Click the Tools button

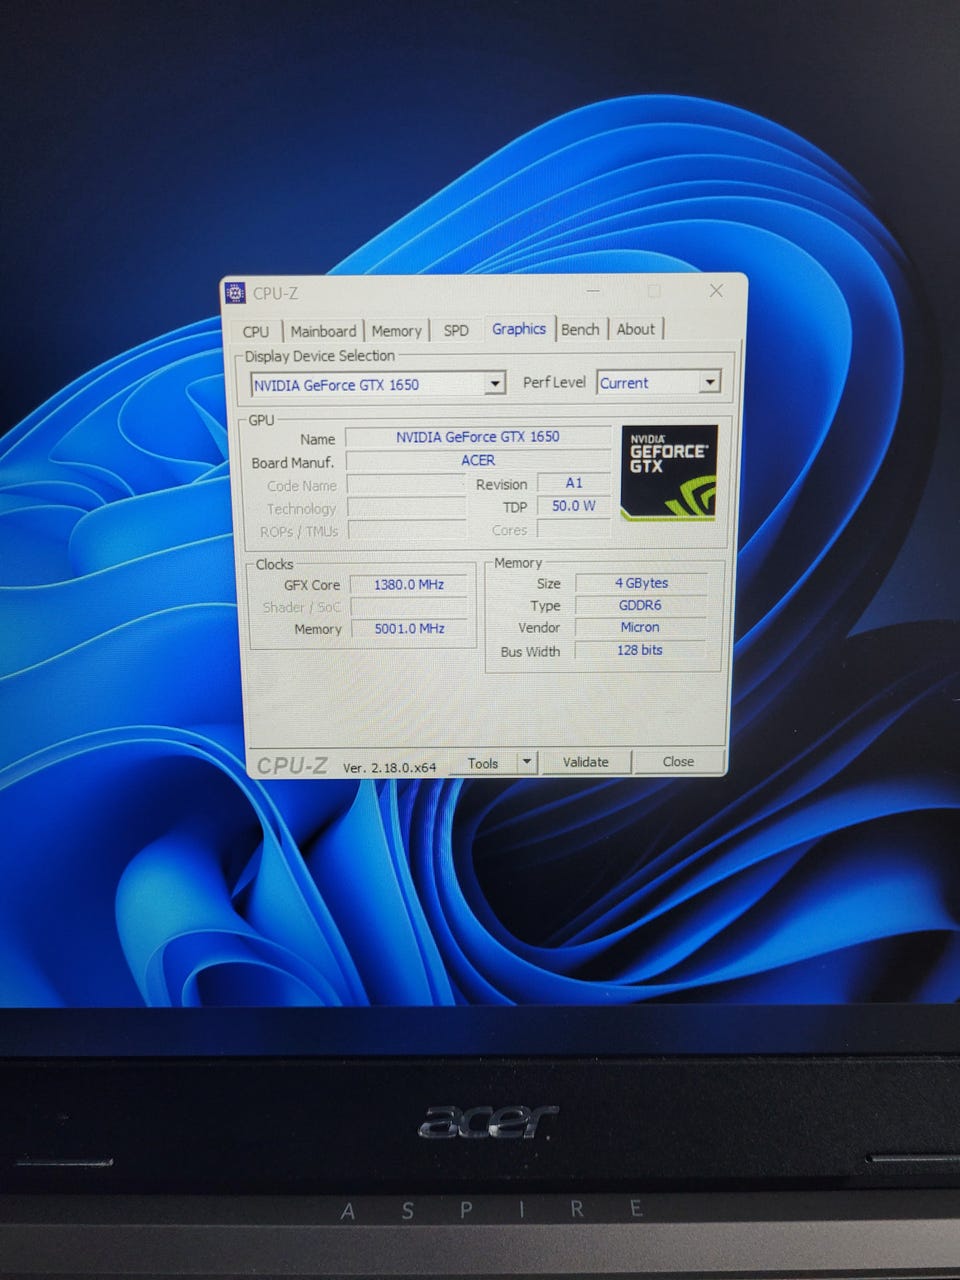tap(483, 763)
